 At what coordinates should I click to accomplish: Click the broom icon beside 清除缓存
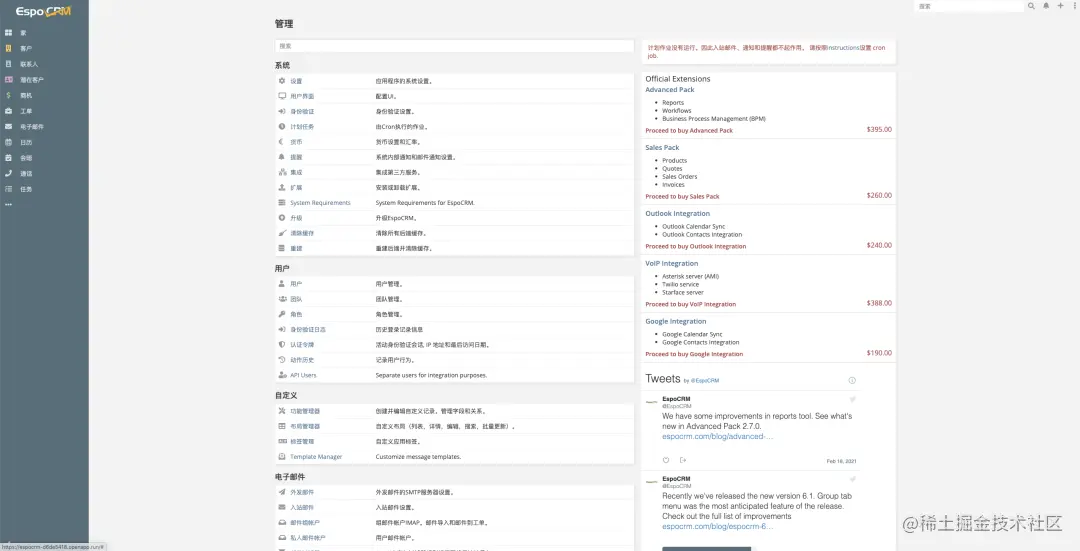282,233
